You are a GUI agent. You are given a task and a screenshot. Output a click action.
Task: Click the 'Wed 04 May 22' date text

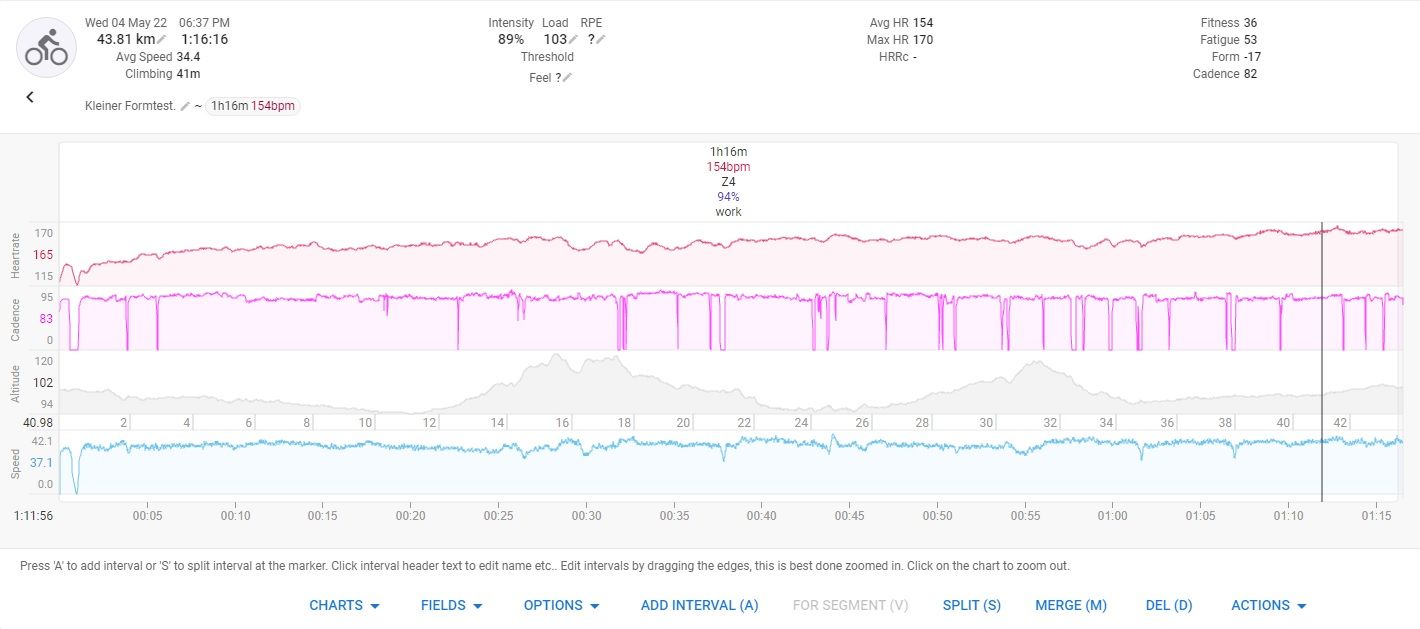tap(126, 22)
